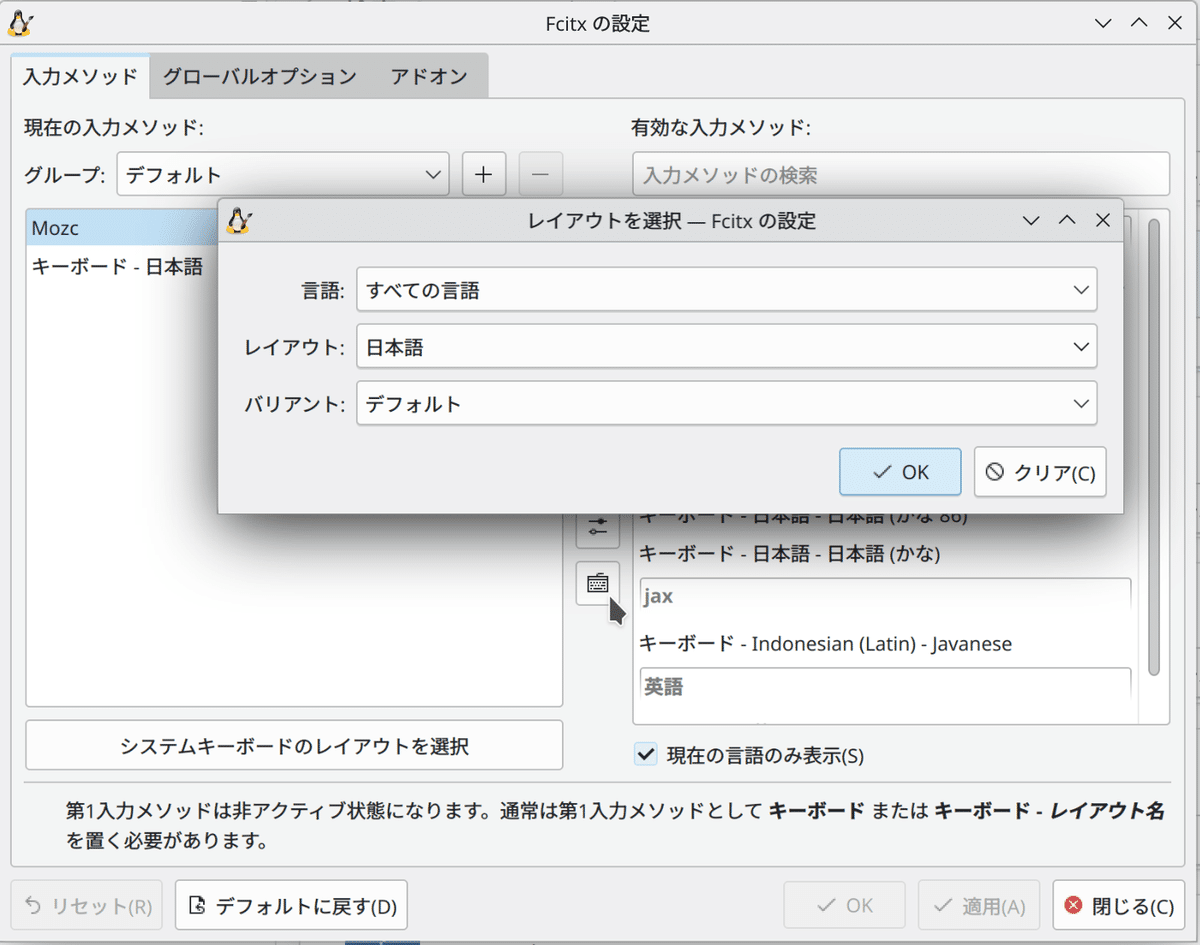Close the layout selection dialog window

[x=1103, y=221]
